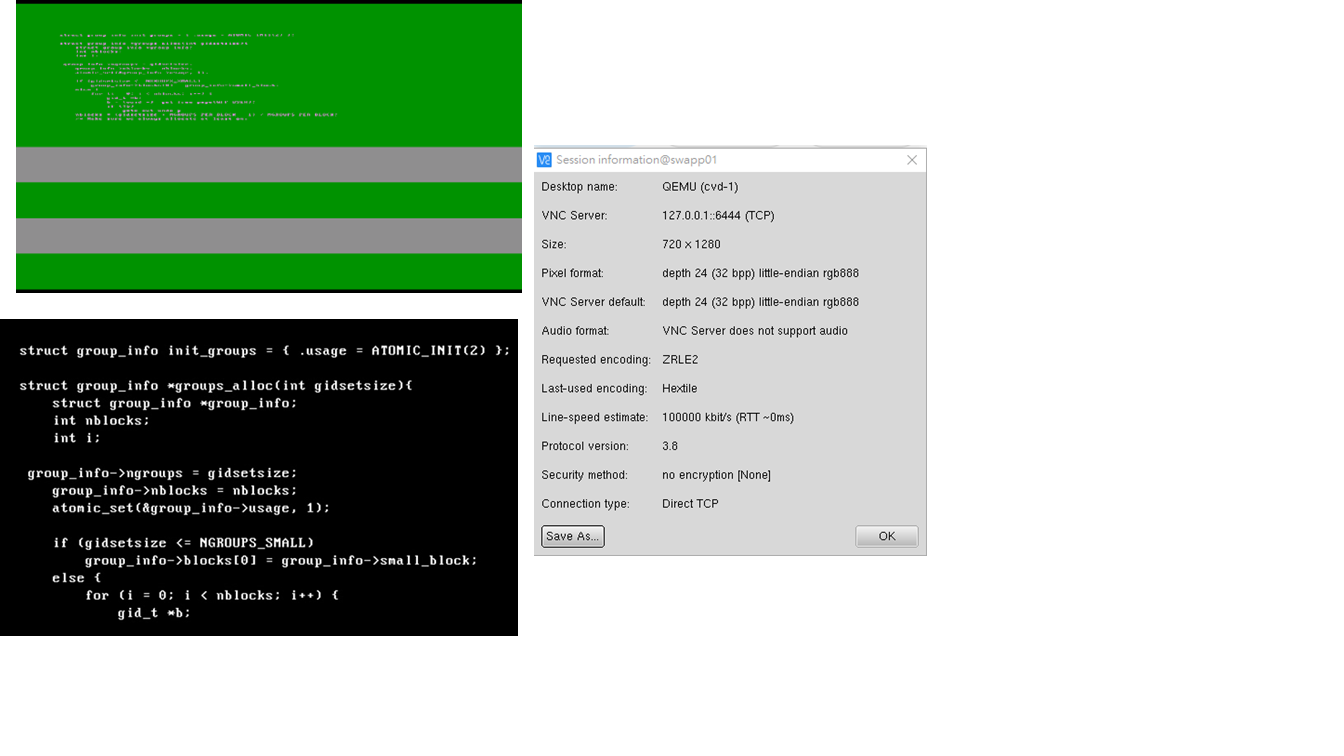Click the Protocol version value 3.8

pos(670,447)
